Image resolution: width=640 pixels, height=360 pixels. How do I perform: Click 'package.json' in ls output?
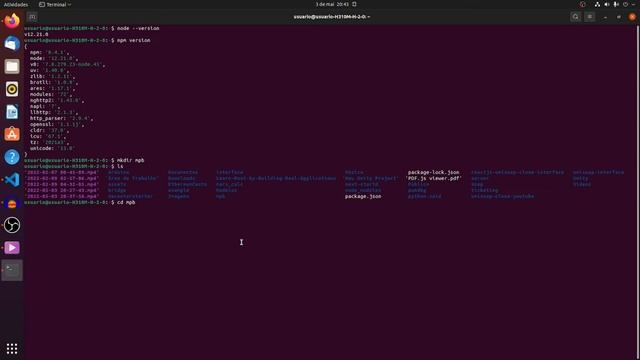click(x=363, y=196)
